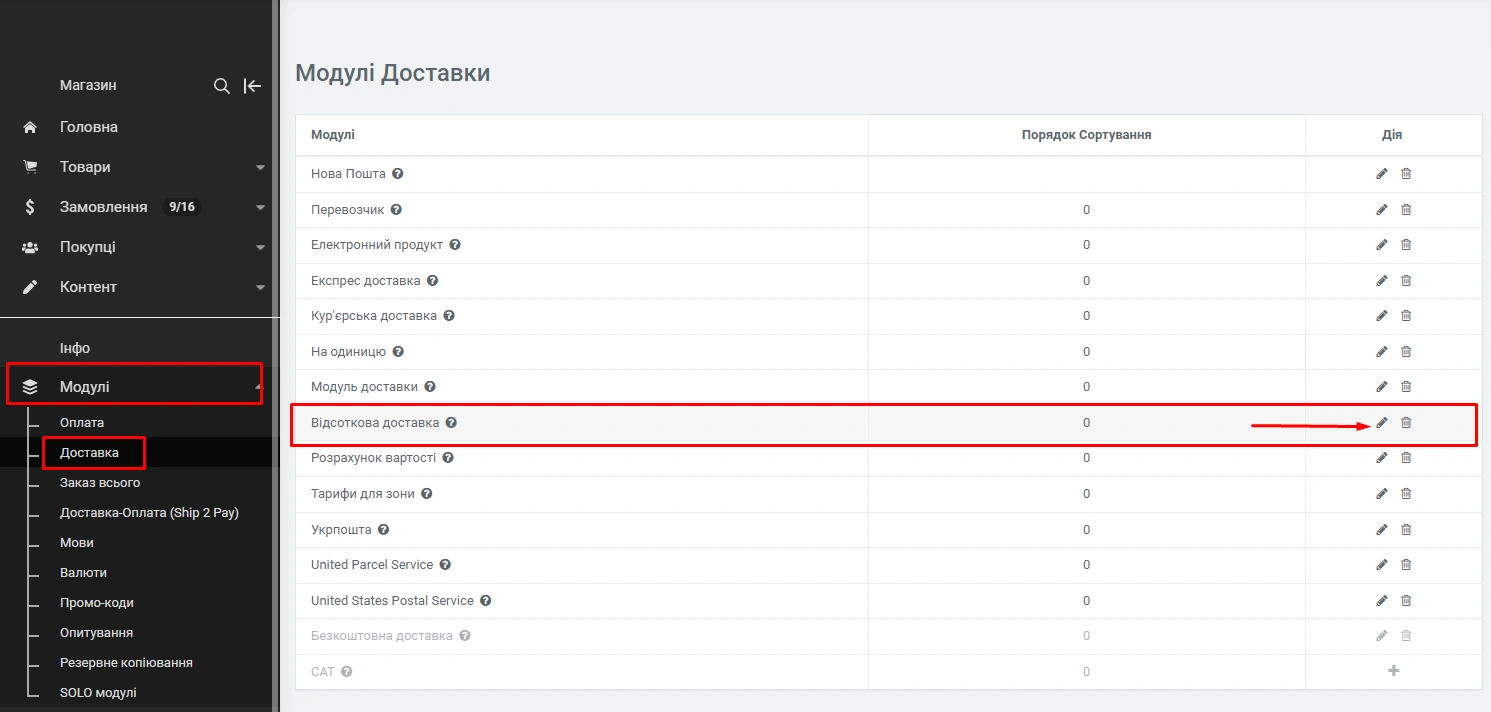Open the sidebar search magnifier icon

click(222, 86)
